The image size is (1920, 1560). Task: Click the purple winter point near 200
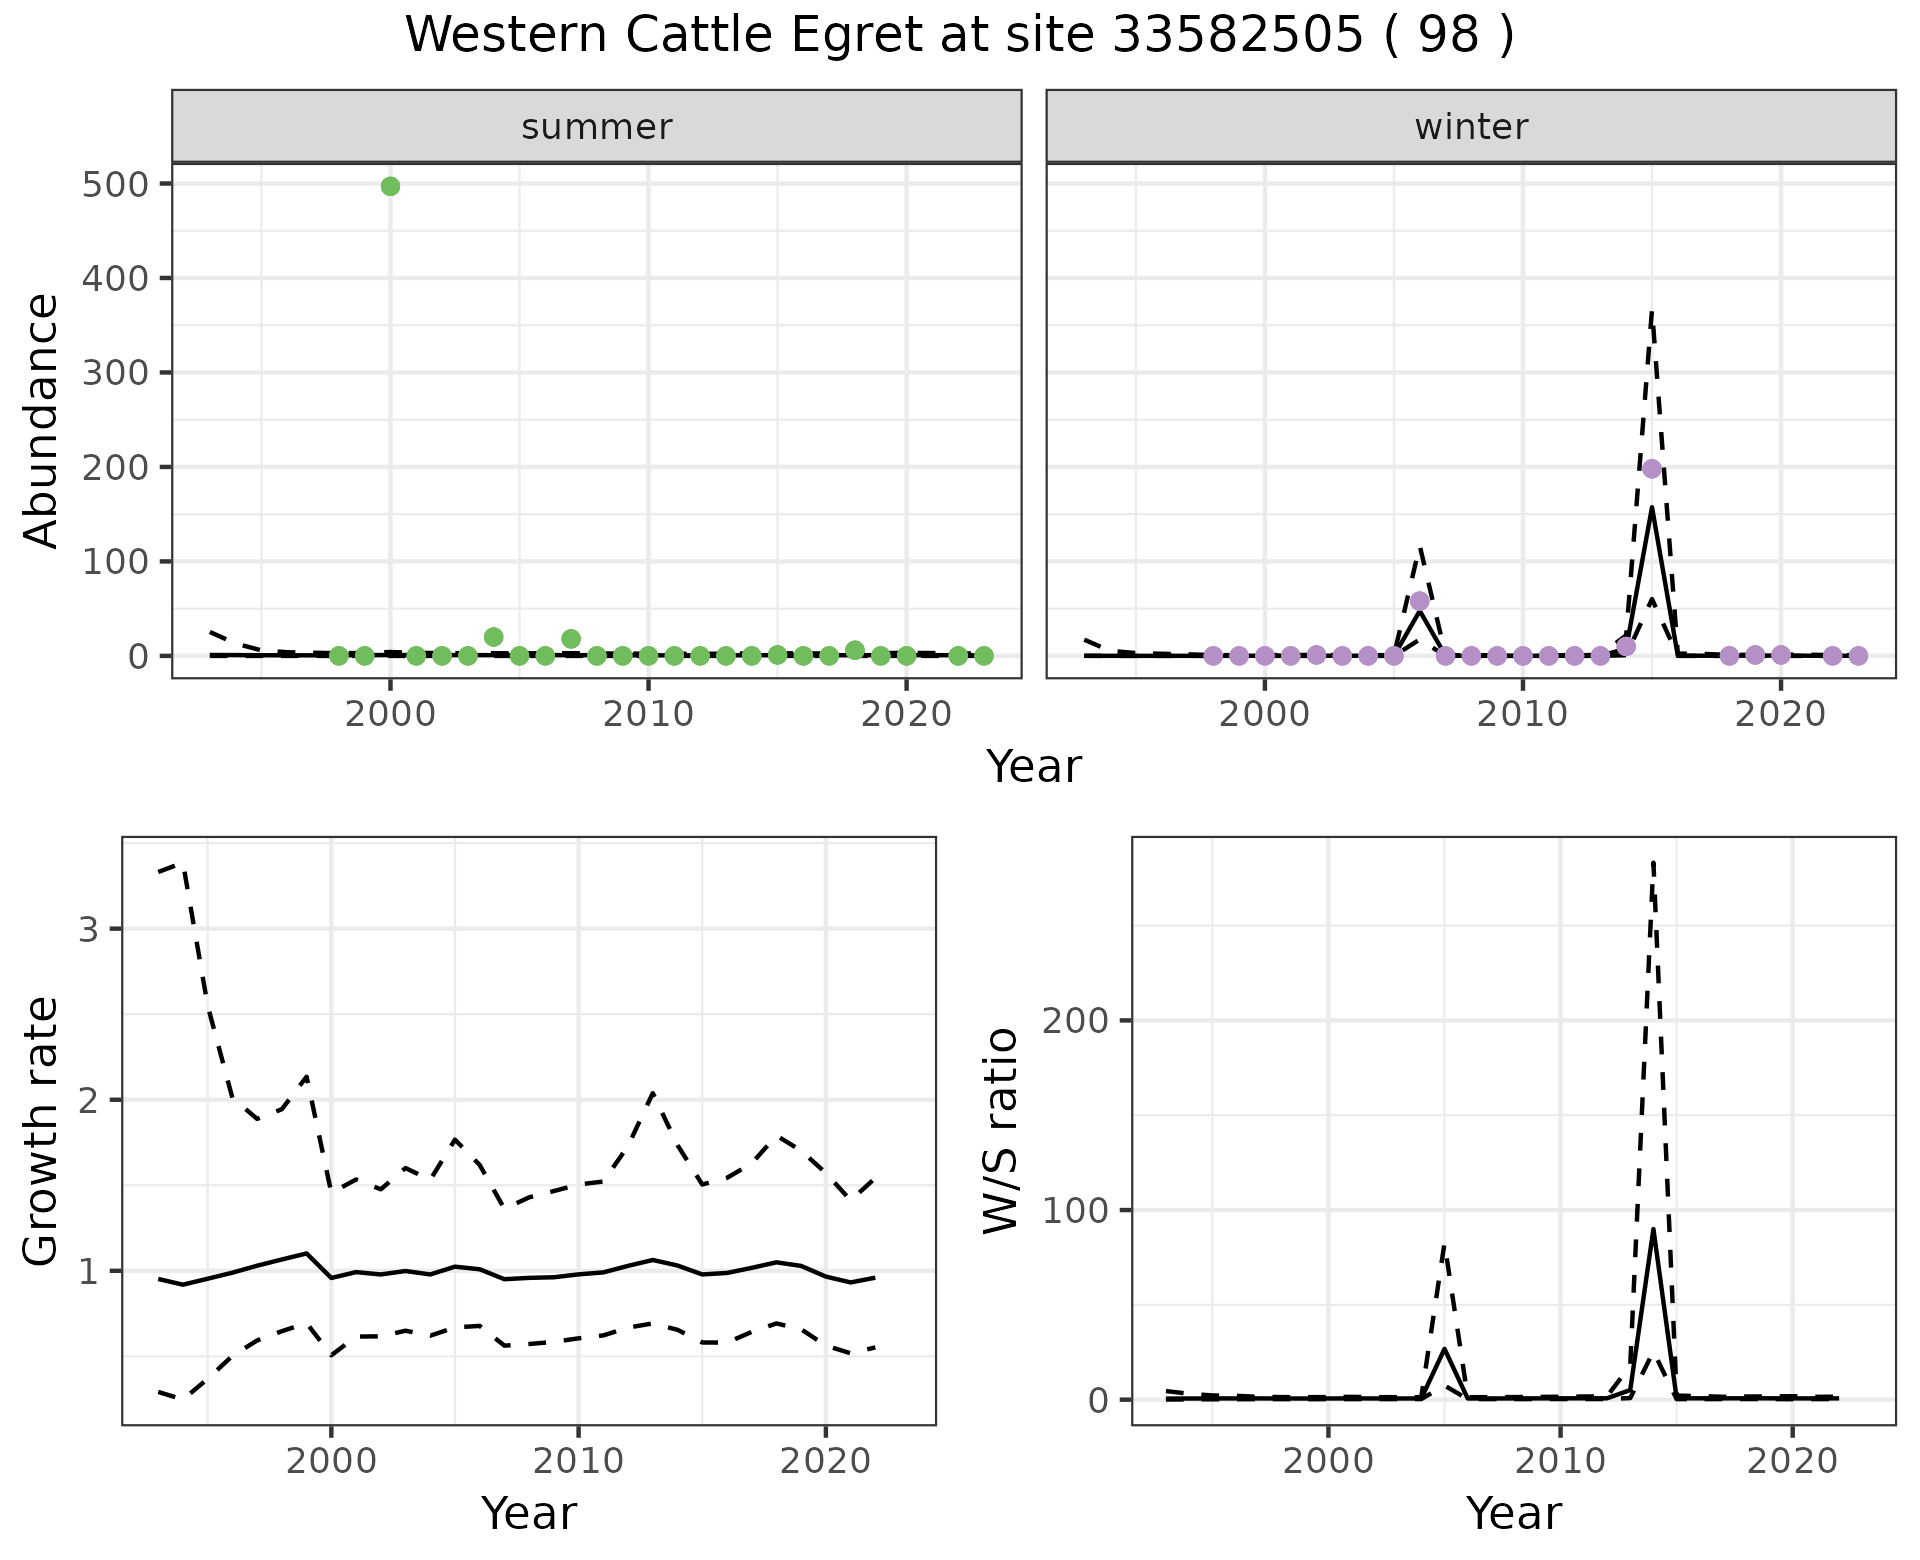tap(1652, 469)
